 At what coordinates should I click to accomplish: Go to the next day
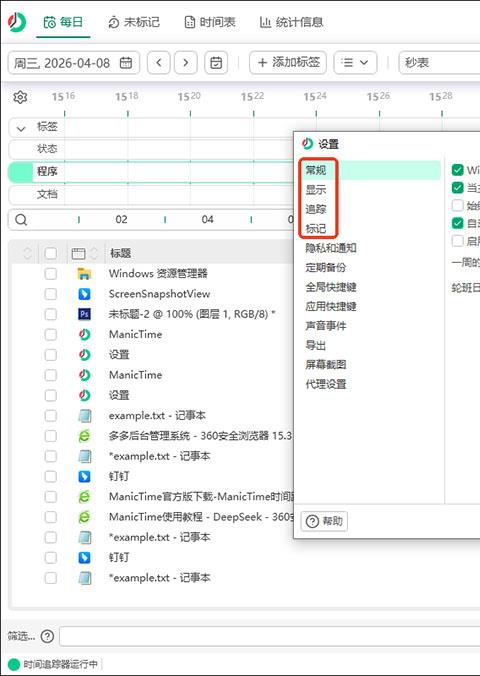[x=186, y=63]
